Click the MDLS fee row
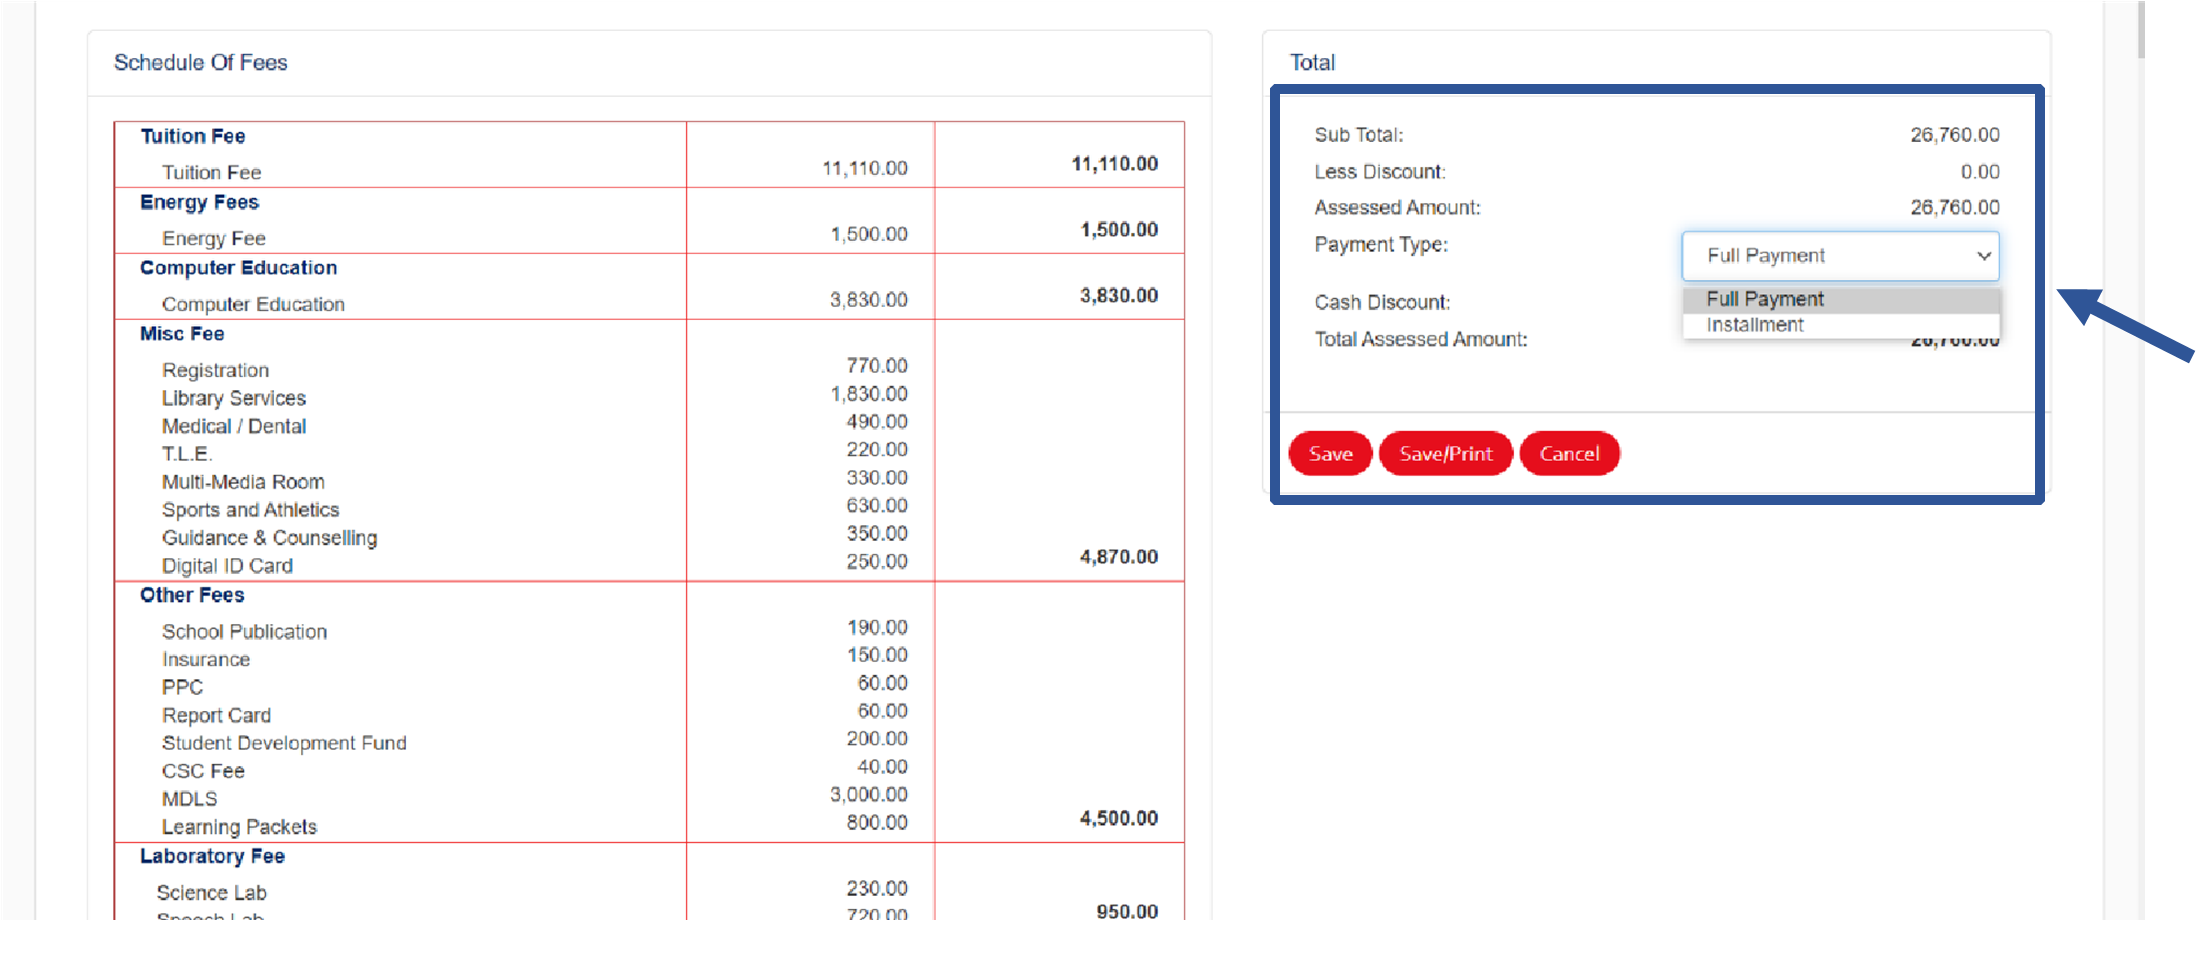Image resolution: width=2196 pixels, height=953 pixels. pos(189,799)
